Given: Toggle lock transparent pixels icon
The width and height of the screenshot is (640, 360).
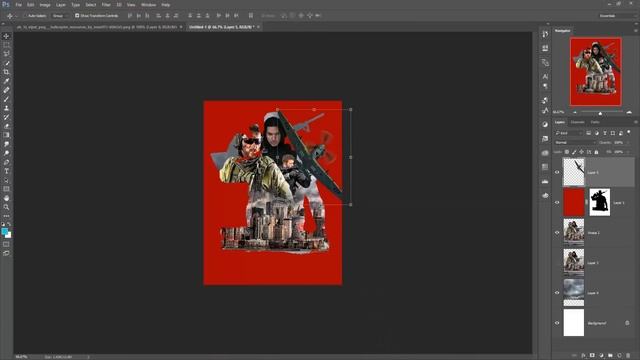Looking at the screenshot, I should pos(567,152).
